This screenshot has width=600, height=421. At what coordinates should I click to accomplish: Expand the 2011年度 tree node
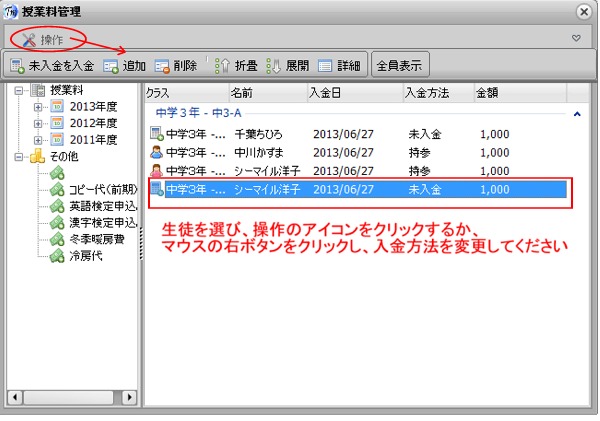[x=38, y=140]
